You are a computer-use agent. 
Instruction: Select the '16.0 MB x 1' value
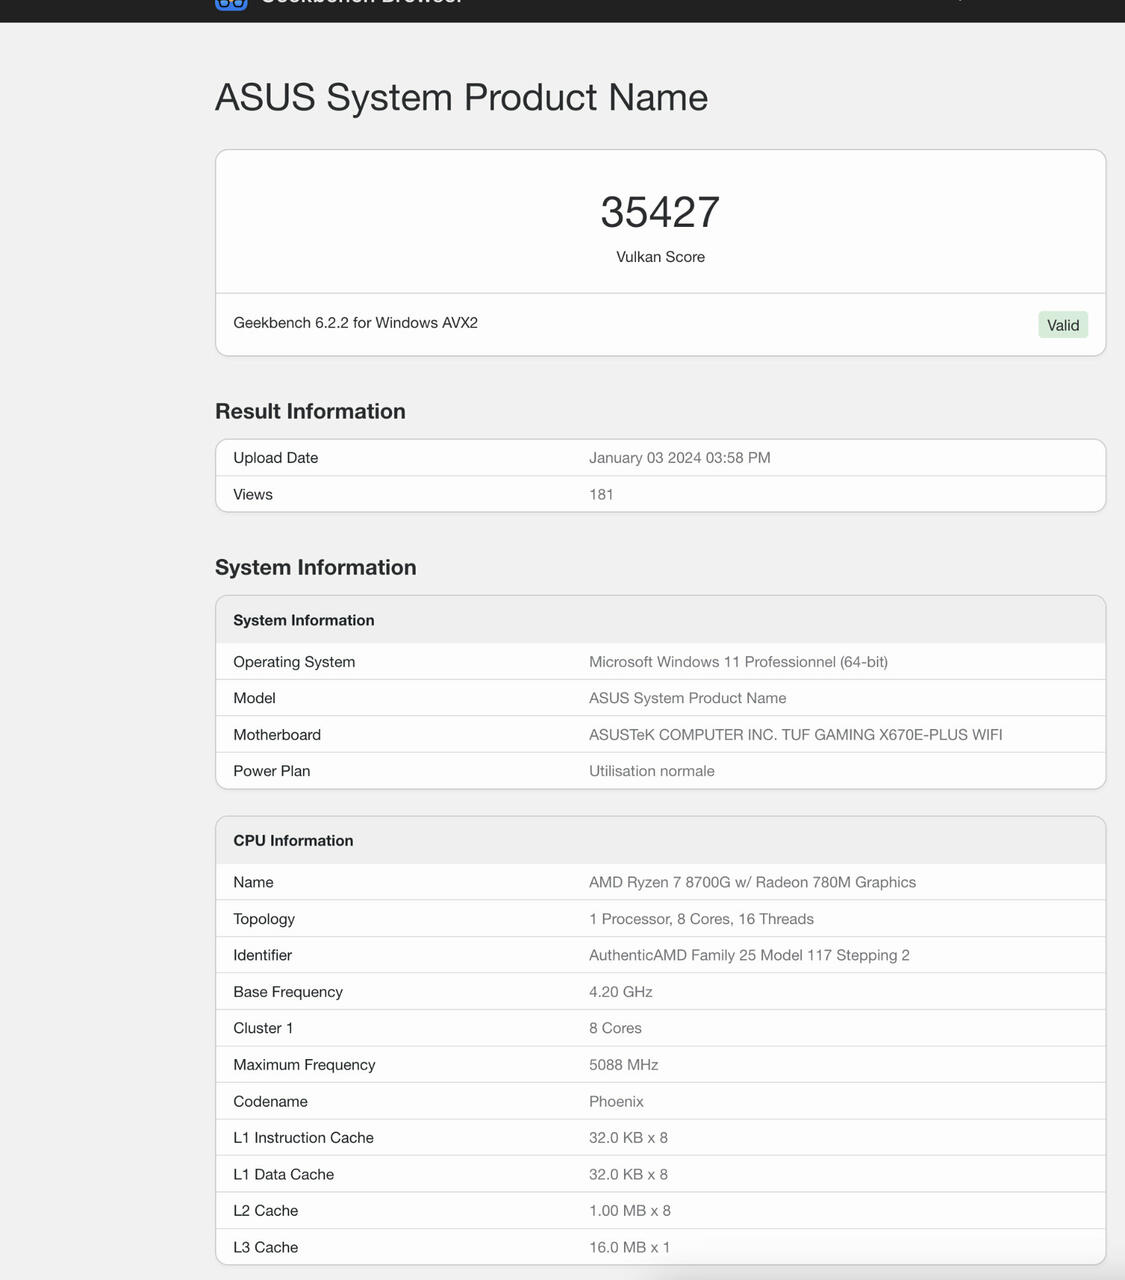click(630, 1247)
